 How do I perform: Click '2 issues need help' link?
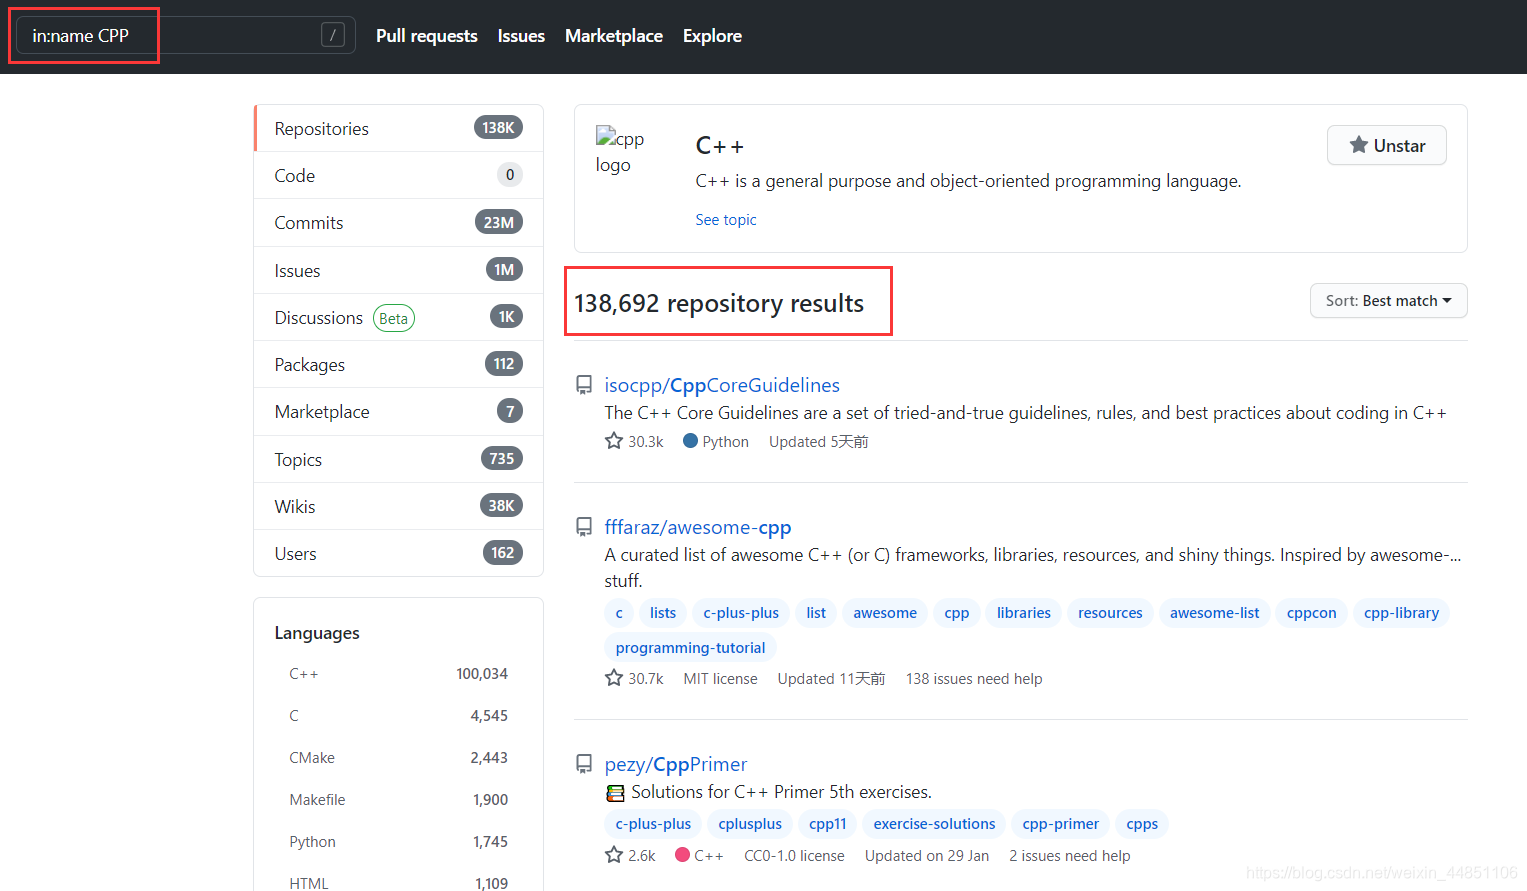[1070, 856]
